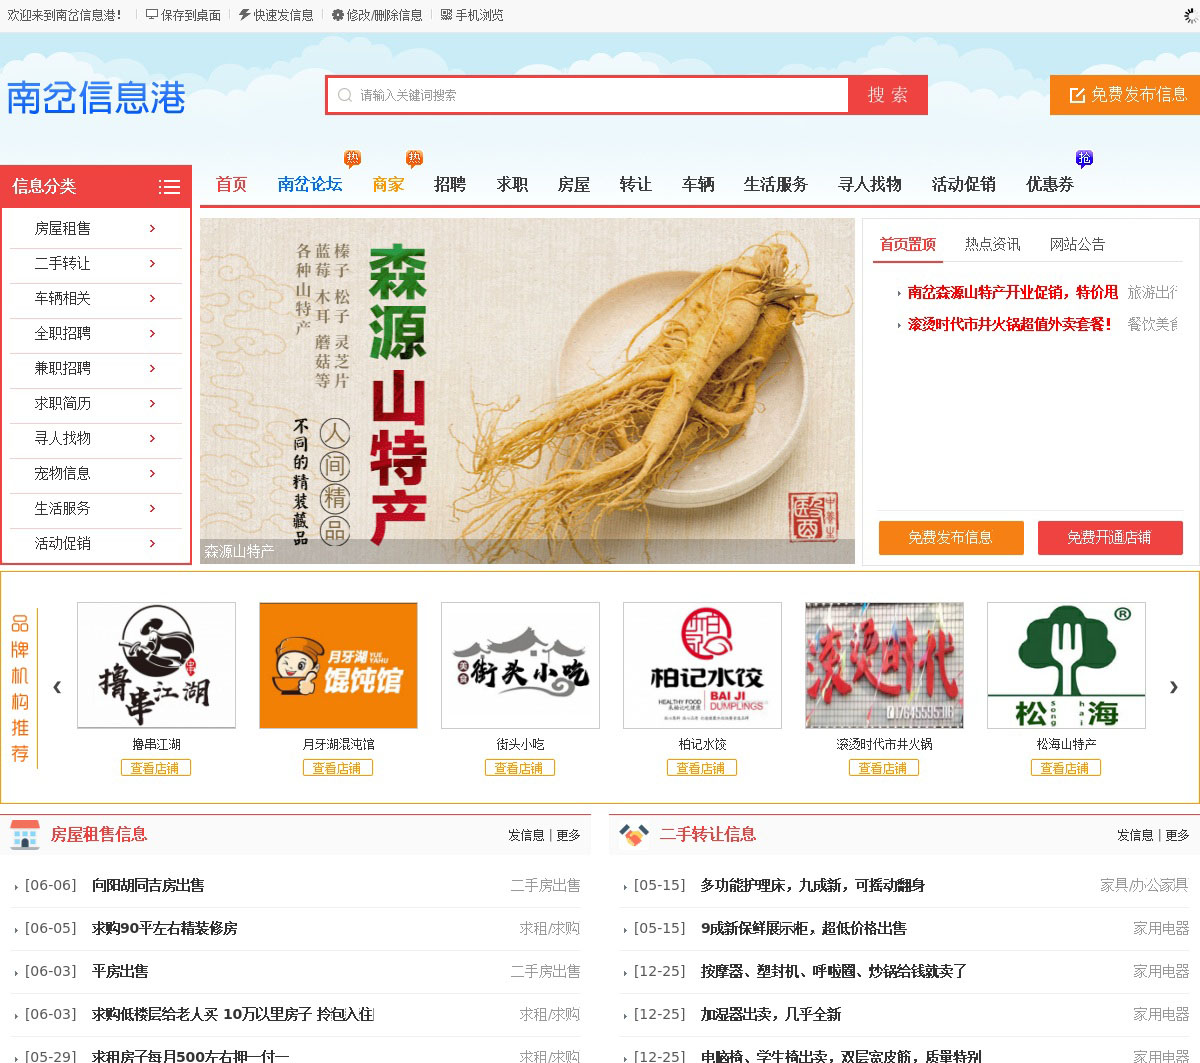
Task: Click the 滚烫时代市井火锅 storefront image
Action: [x=884, y=665]
